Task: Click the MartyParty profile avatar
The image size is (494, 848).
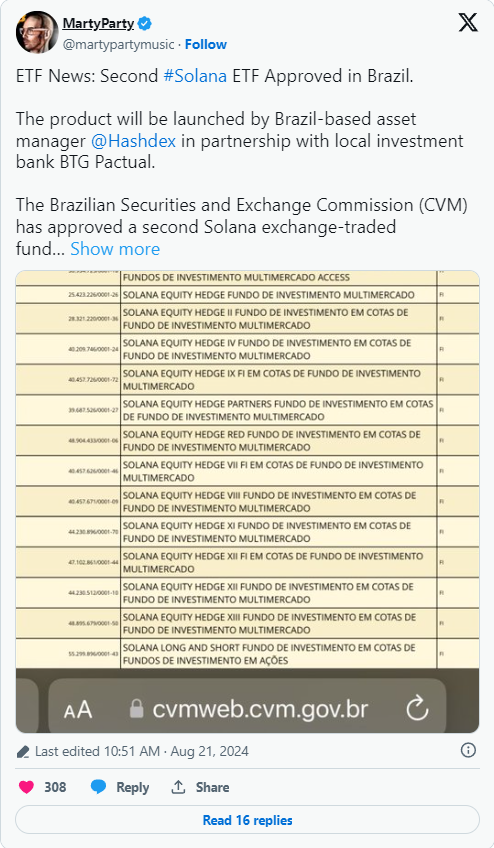Action: click(37, 32)
